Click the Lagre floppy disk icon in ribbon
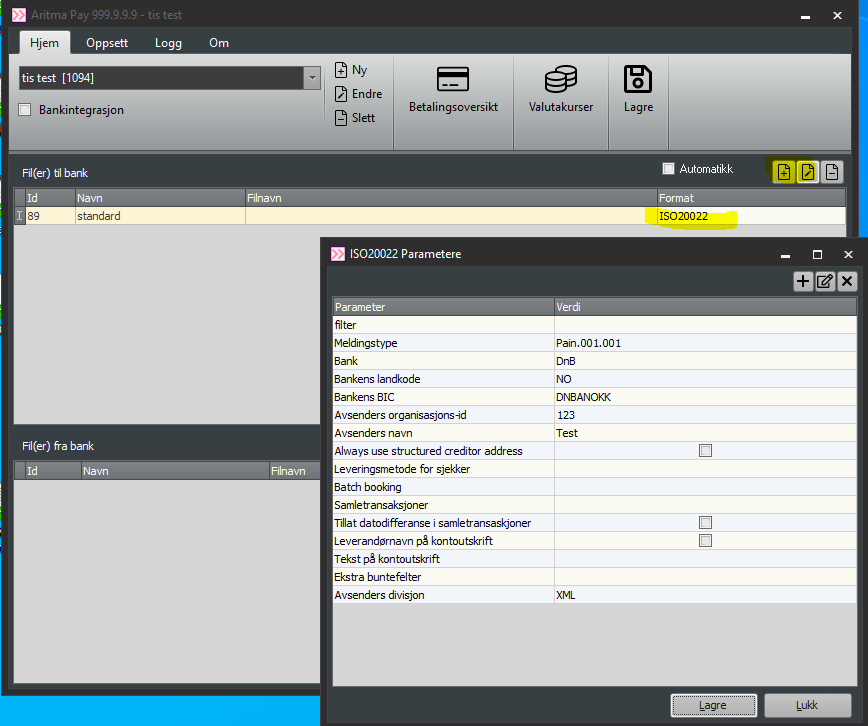This screenshot has width=868, height=726. click(x=638, y=90)
